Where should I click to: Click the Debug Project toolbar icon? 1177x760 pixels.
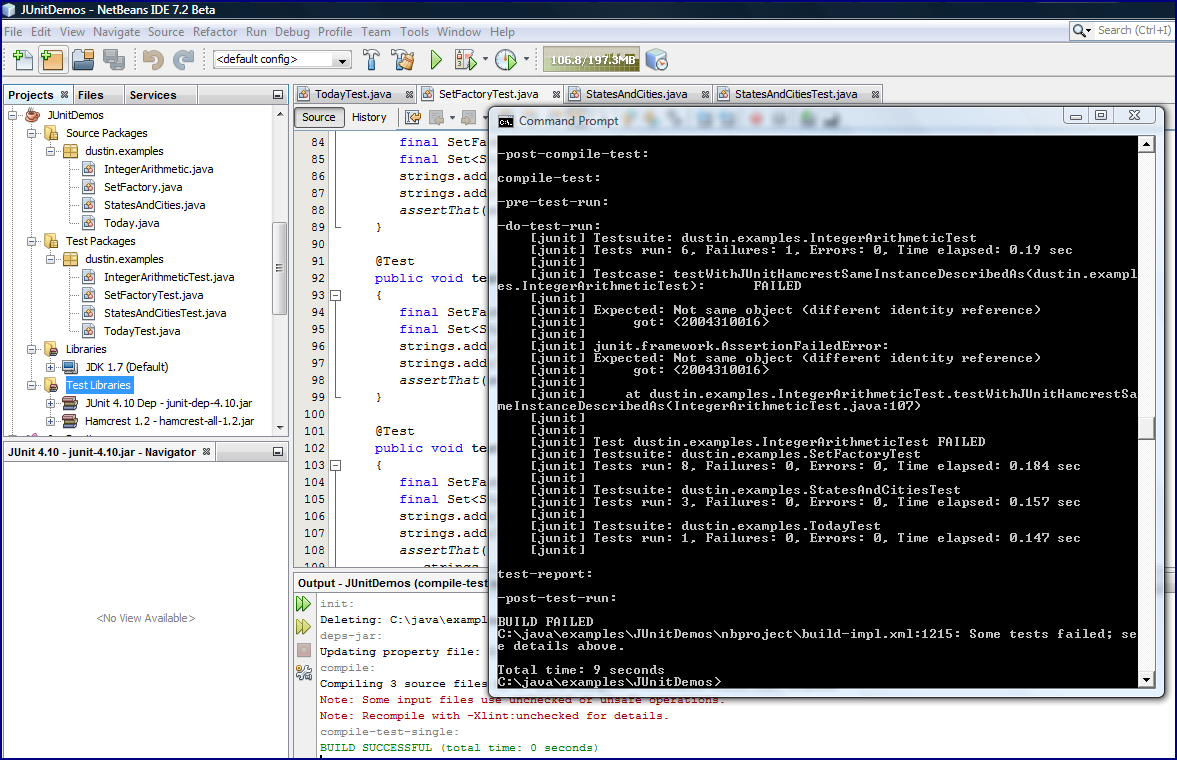465,59
